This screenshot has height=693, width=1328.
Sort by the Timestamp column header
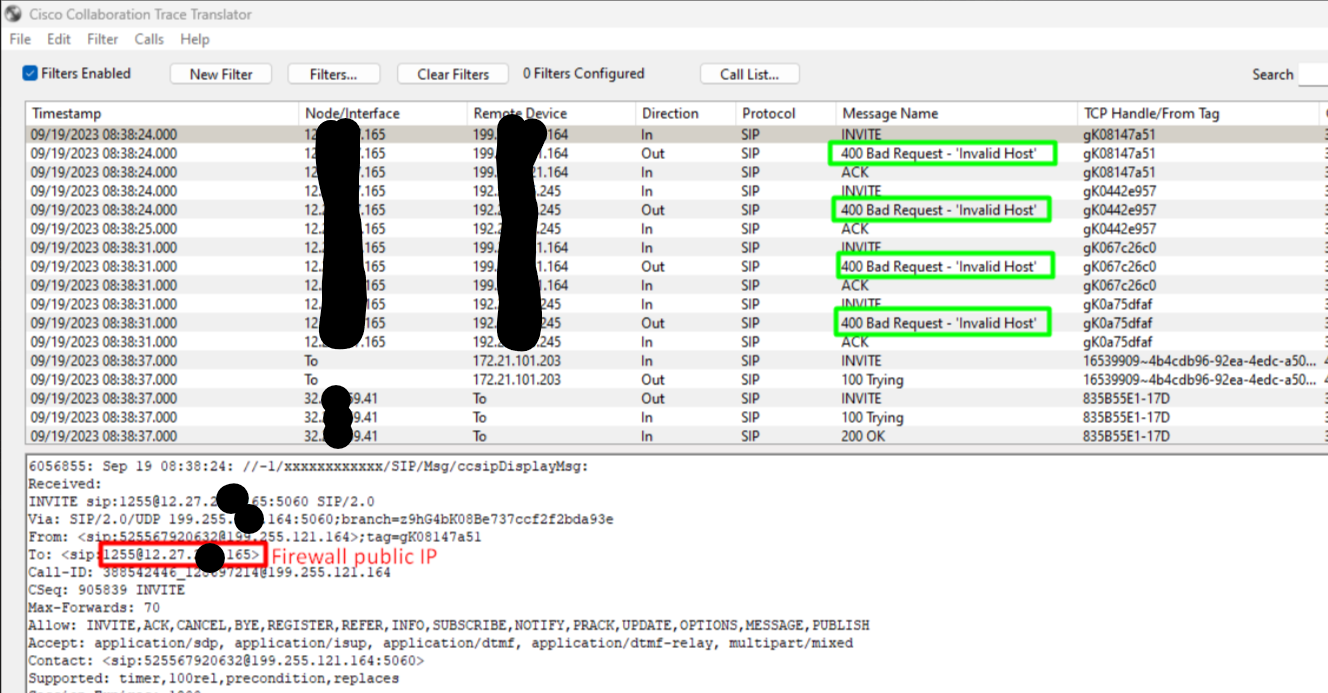click(x=162, y=113)
